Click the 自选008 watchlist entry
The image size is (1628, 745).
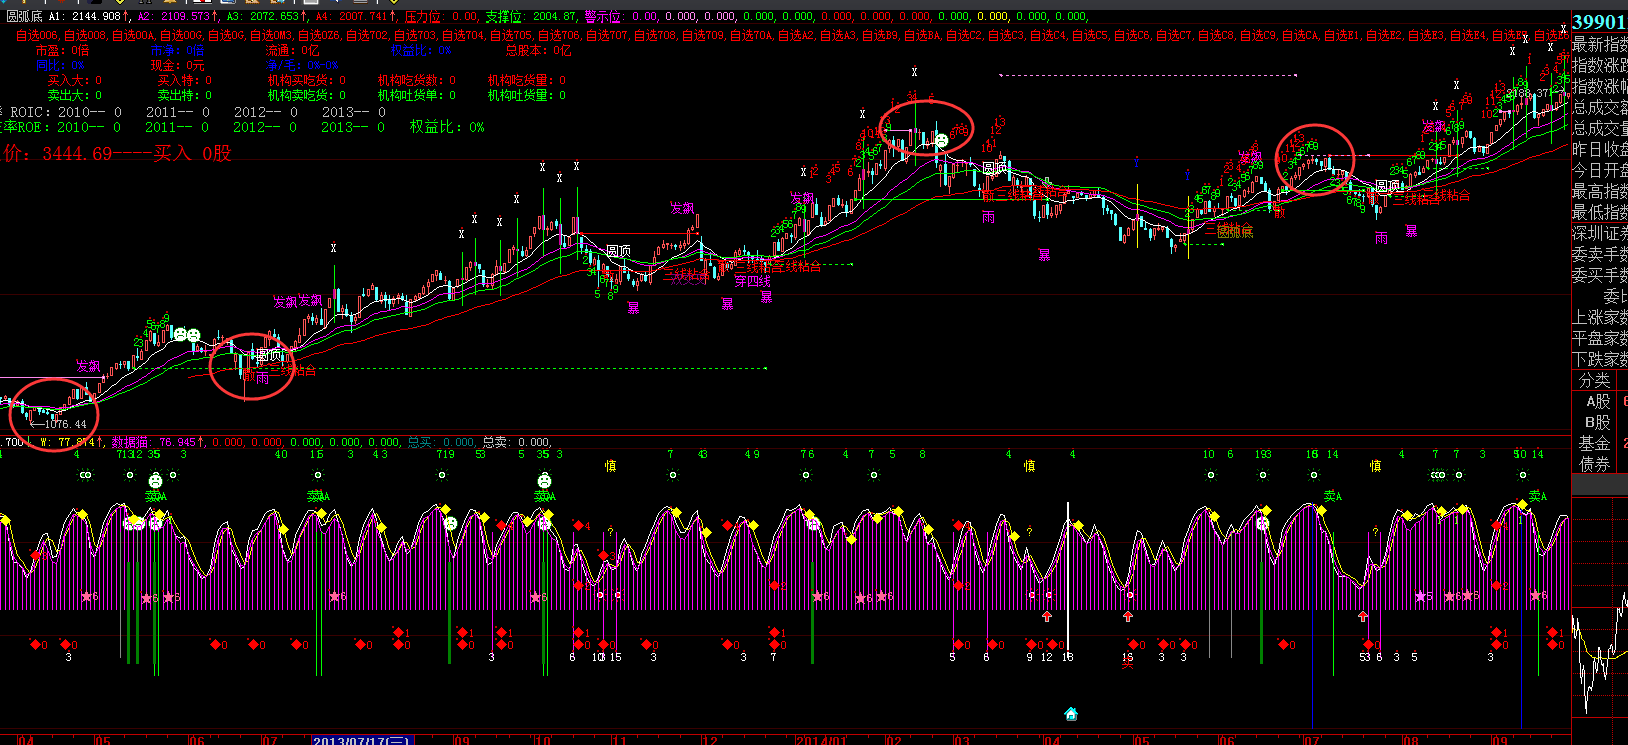(x=85, y=35)
